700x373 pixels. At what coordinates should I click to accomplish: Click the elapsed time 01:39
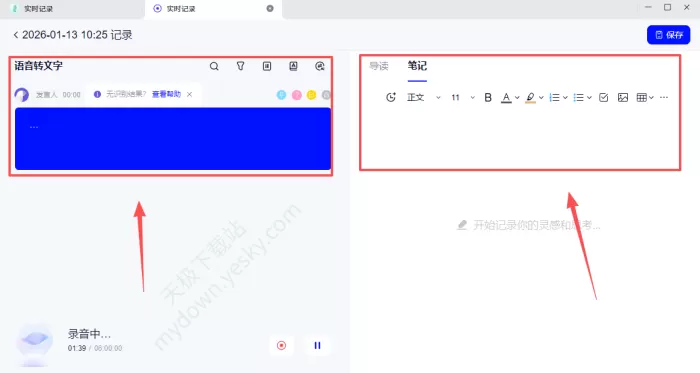[x=77, y=348]
